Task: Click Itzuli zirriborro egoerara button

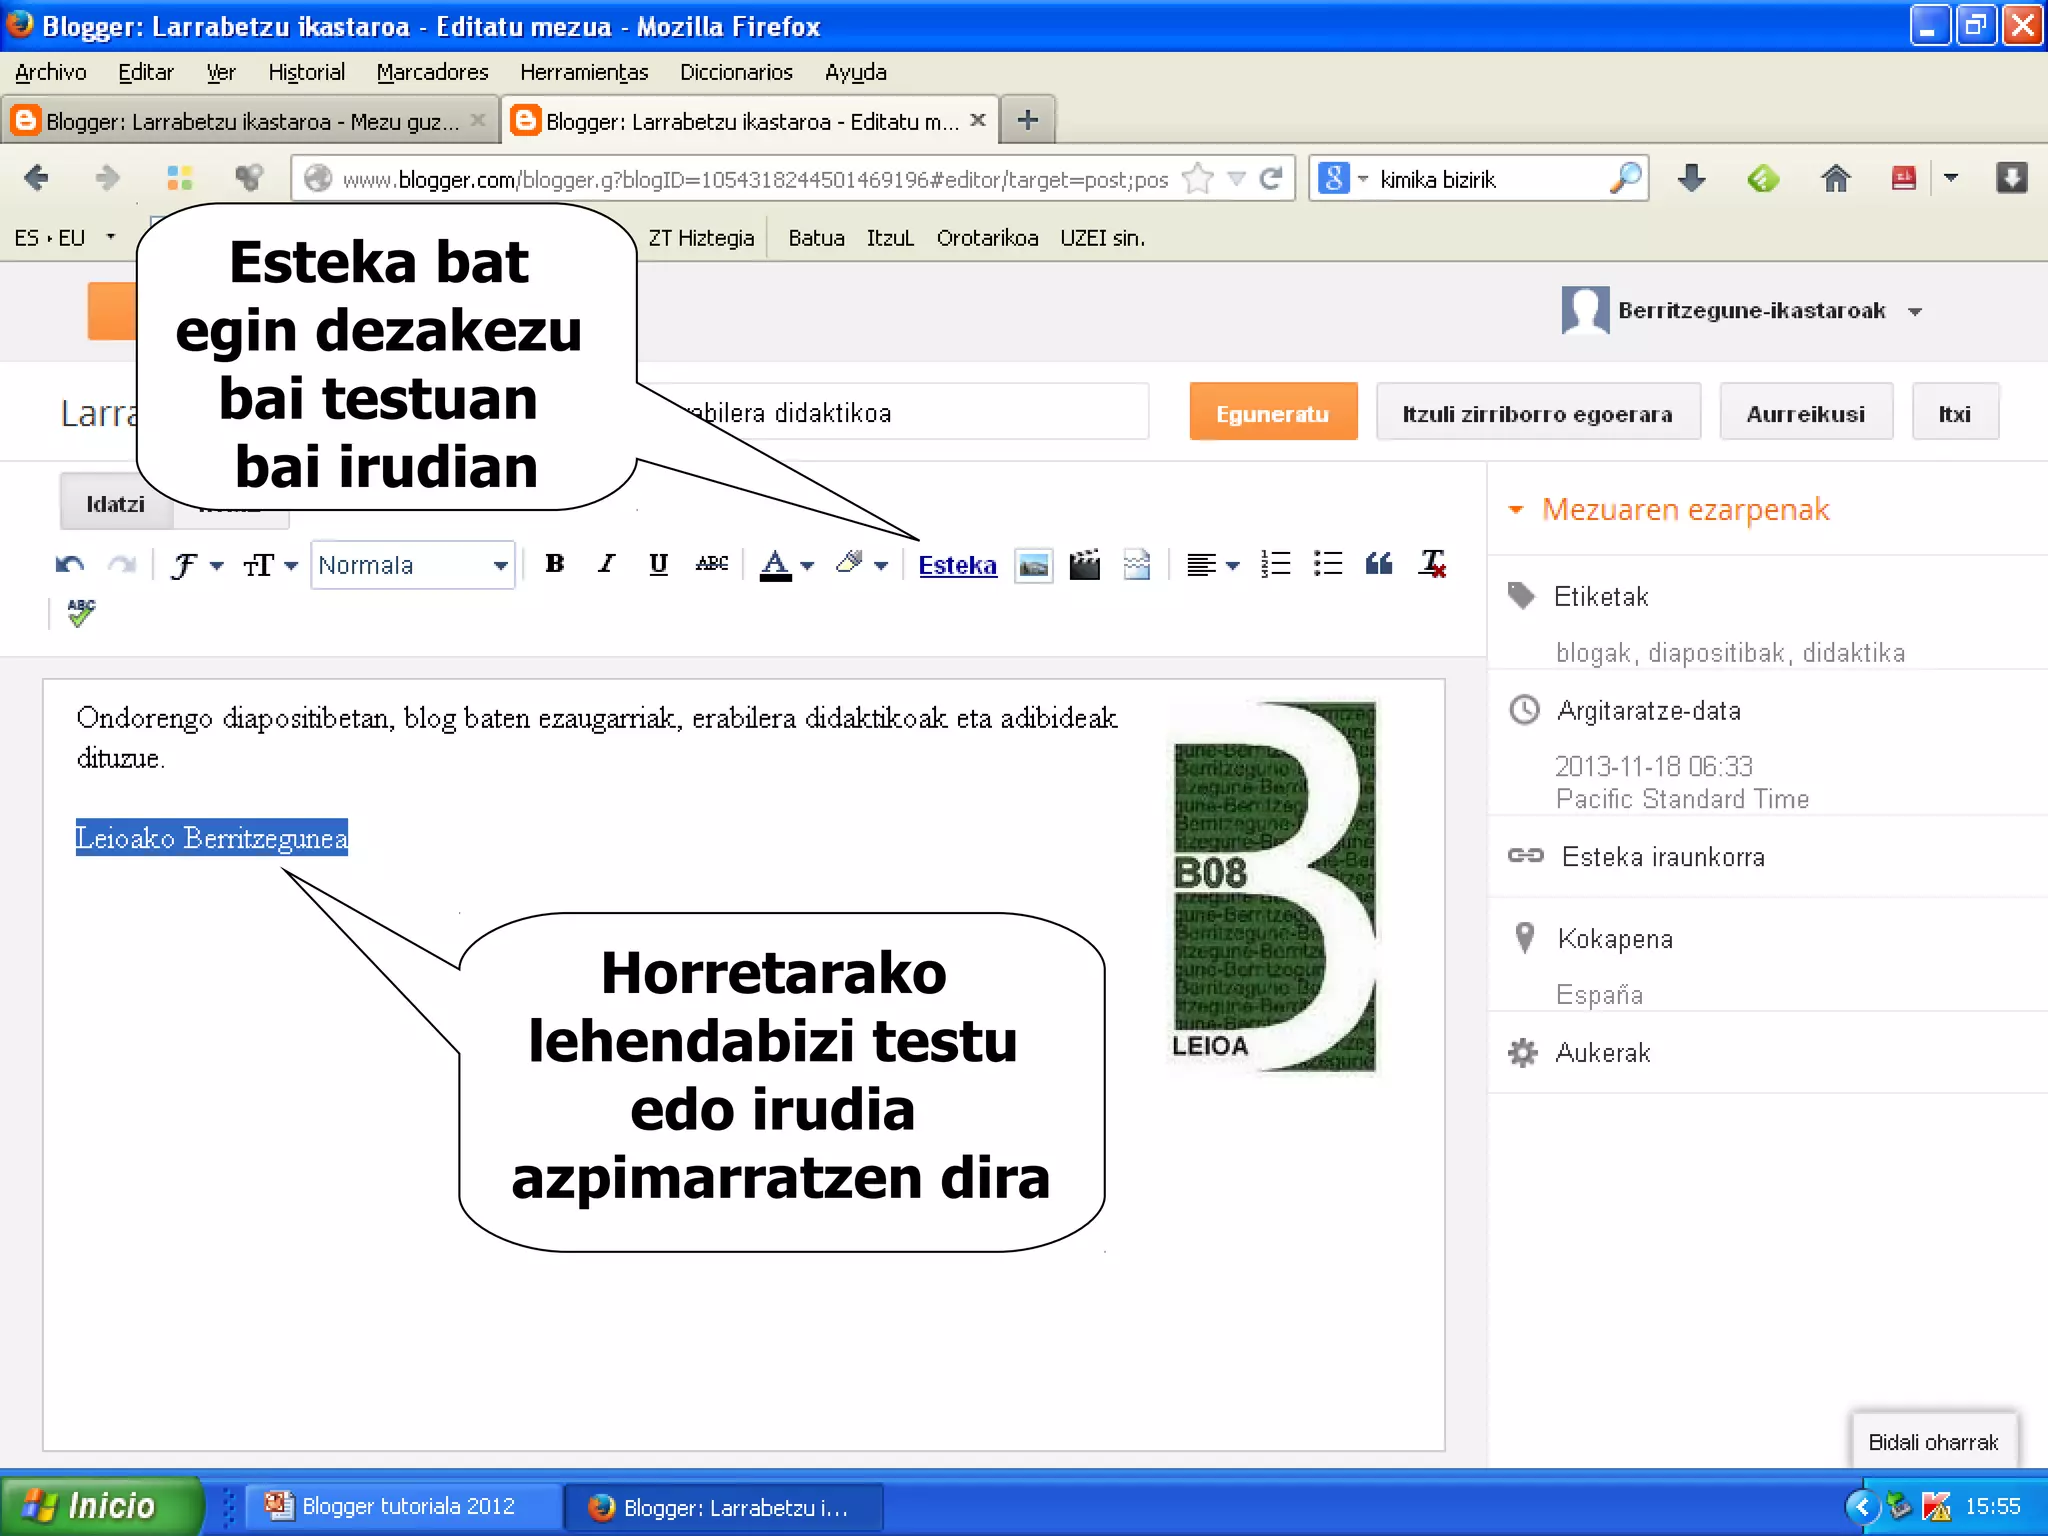Action: click(x=1538, y=413)
